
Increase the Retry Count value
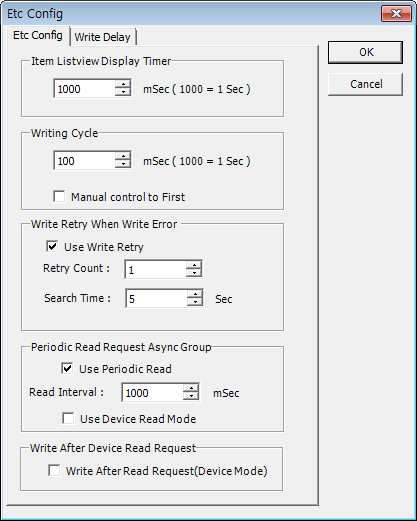(194, 265)
